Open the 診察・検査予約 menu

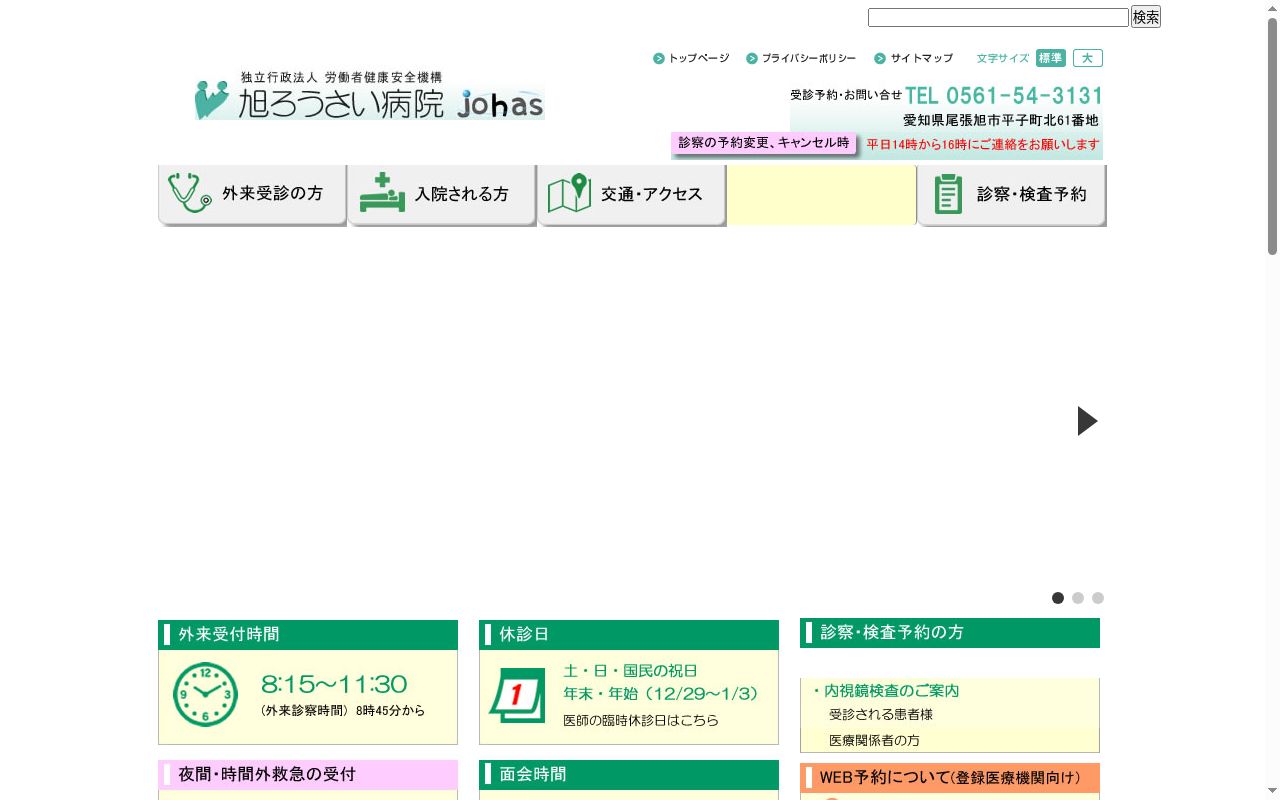[1012, 195]
